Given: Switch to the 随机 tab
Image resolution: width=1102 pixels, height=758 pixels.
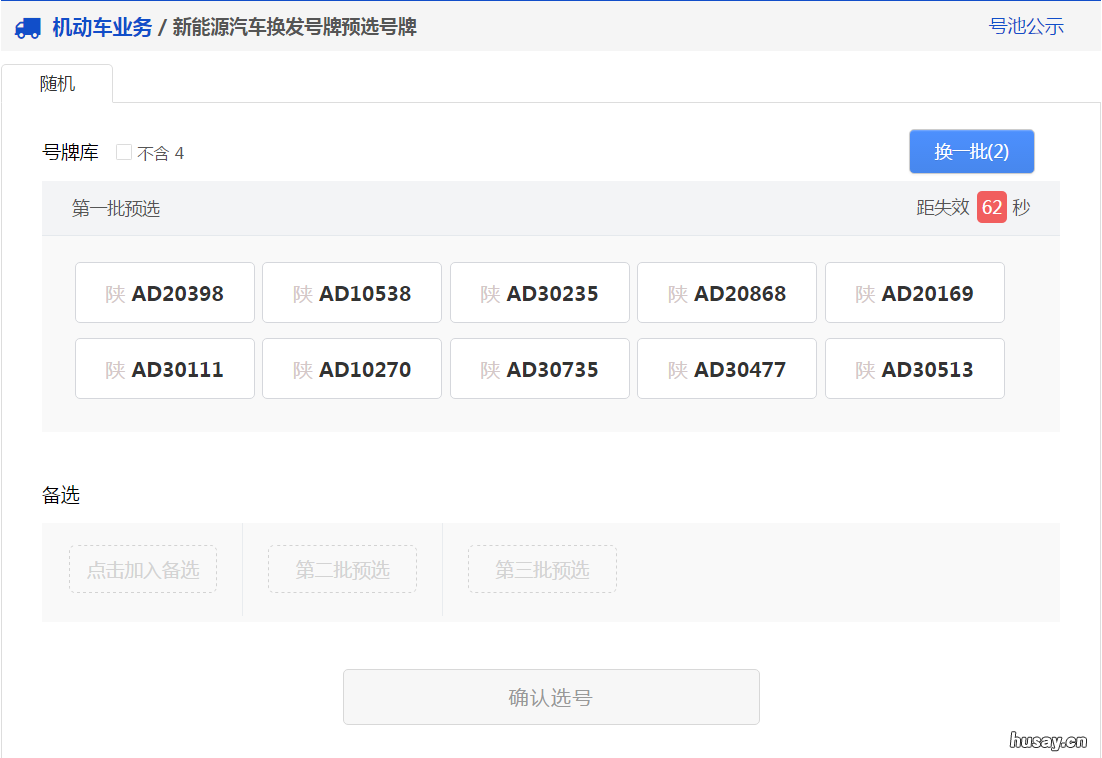Looking at the screenshot, I should [56, 84].
